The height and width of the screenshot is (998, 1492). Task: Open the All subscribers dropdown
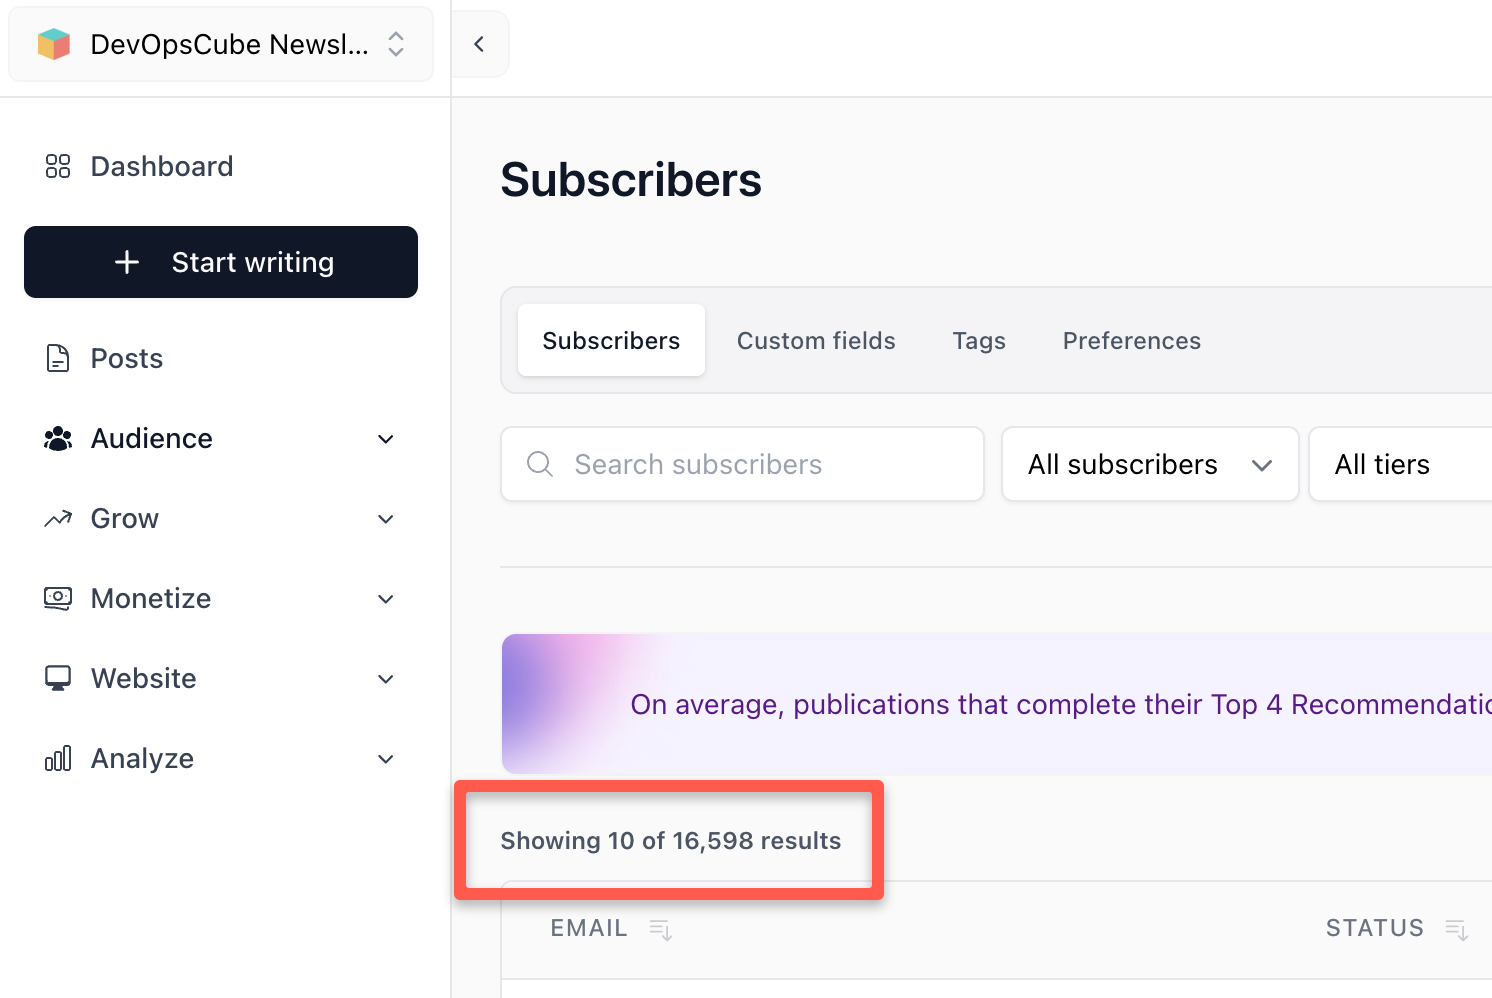[1149, 464]
